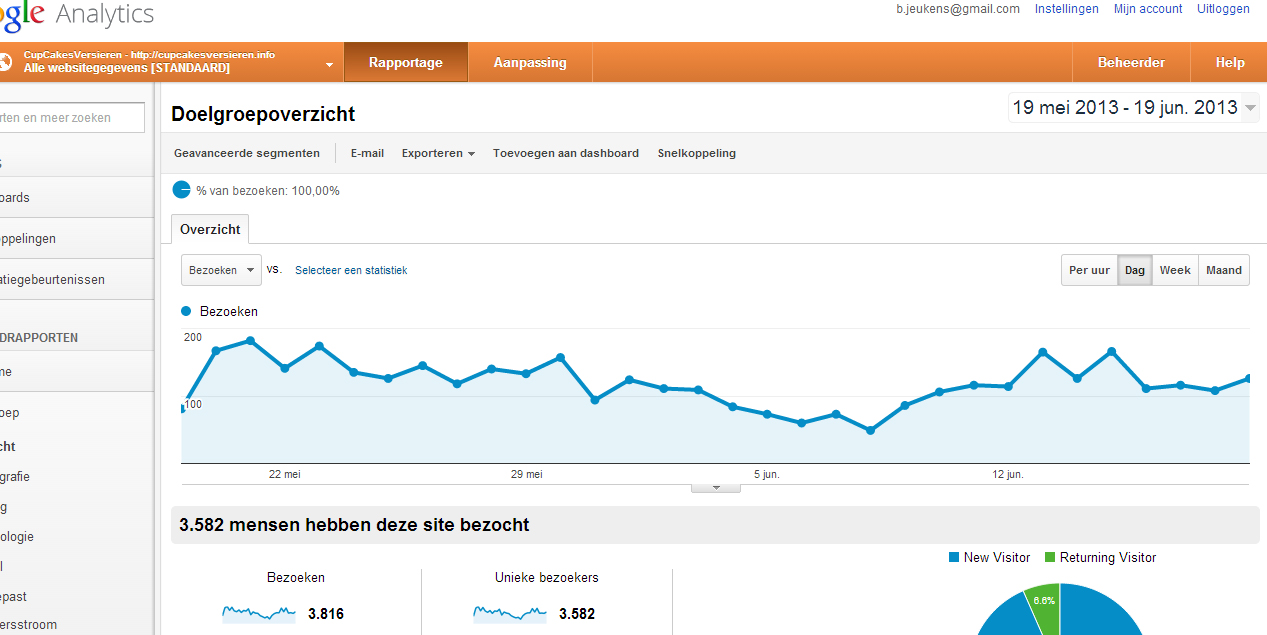Select the Dag interval button
This screenshot has width=1267, height=635.
1135,270
